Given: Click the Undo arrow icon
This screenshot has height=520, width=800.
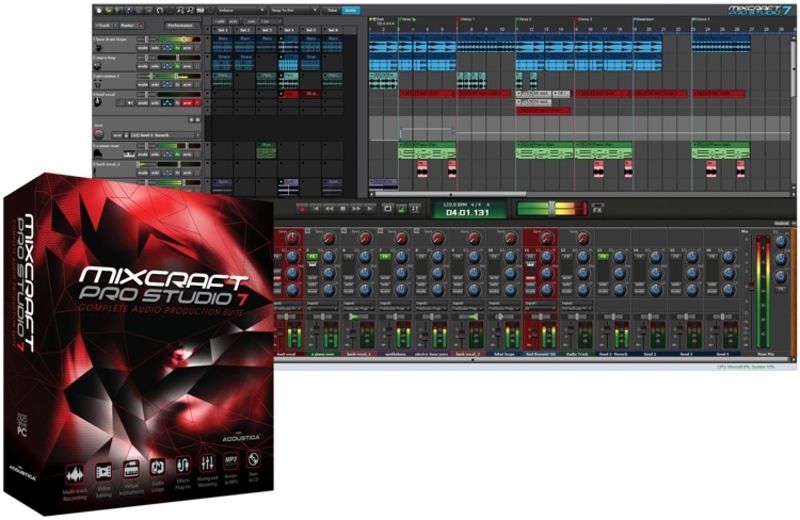Looking at the screenshot, I should (160, 10).
